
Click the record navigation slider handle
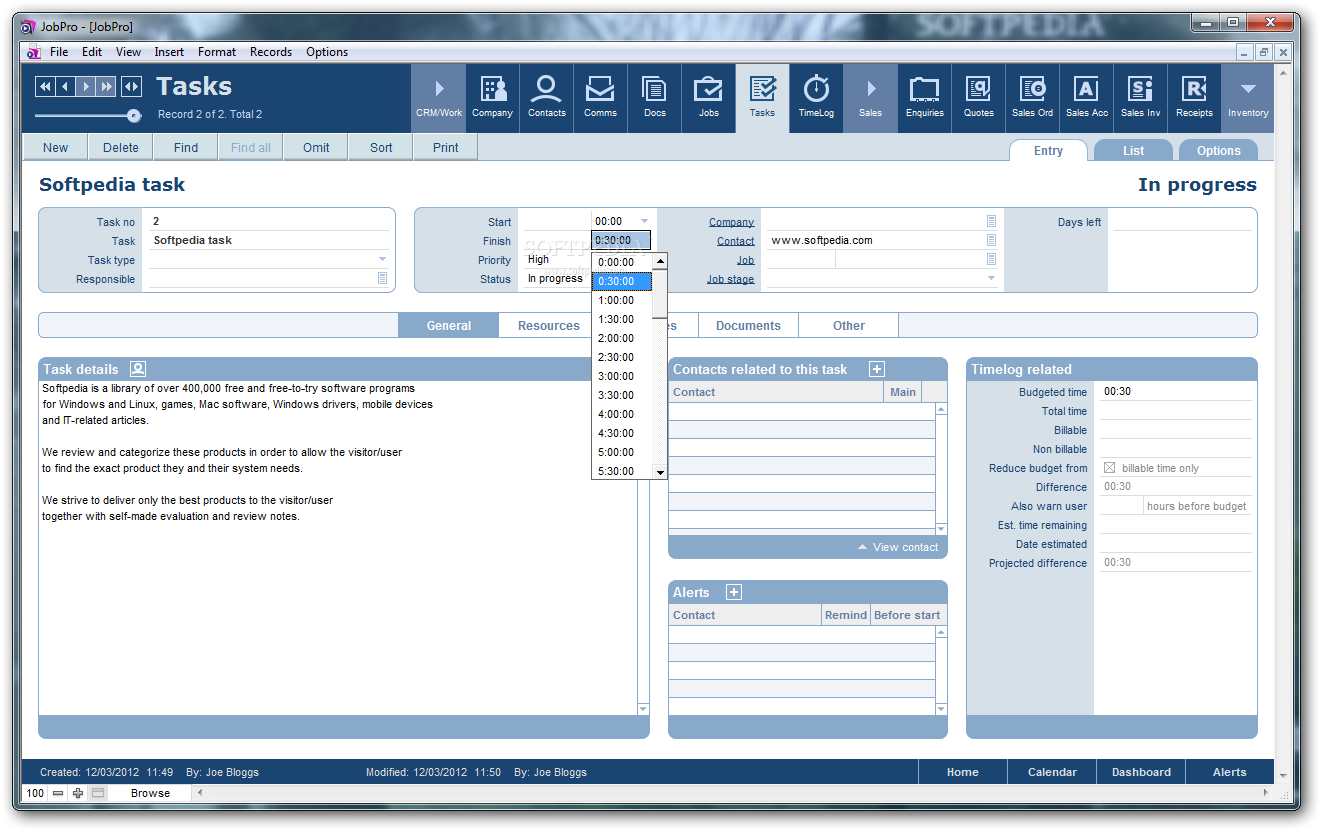coord(133,116)
